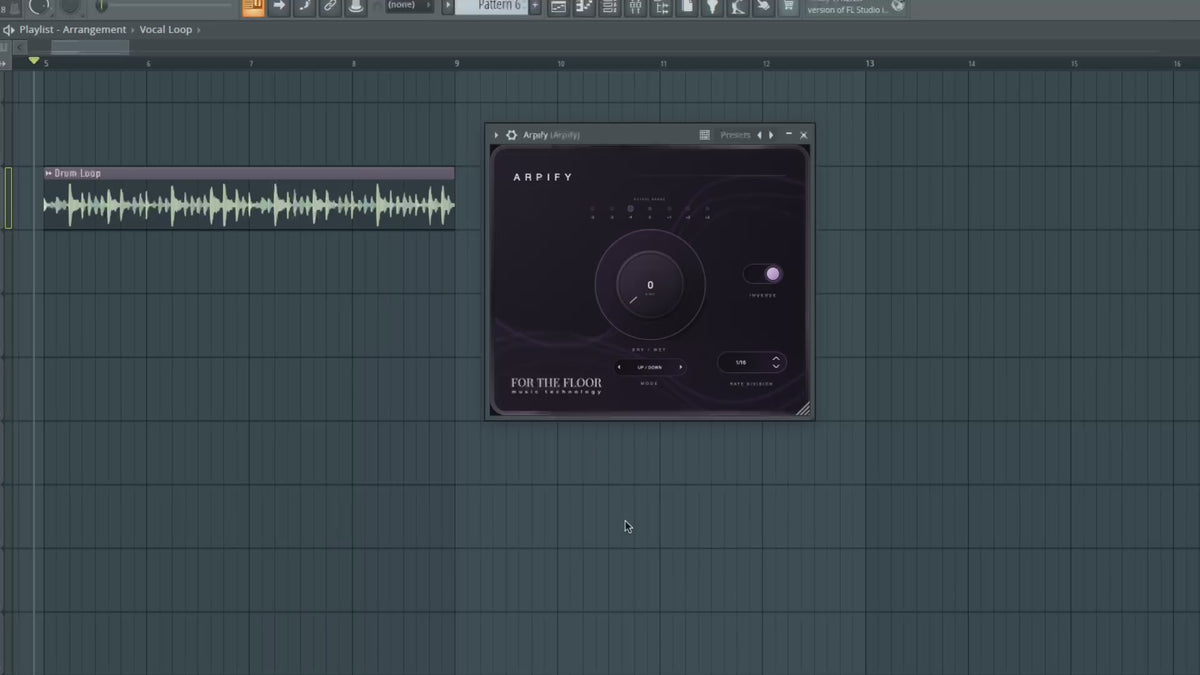1200x675 pixels.
Task: Click the Drum Loop audio waveform
Action: (249, 205)
